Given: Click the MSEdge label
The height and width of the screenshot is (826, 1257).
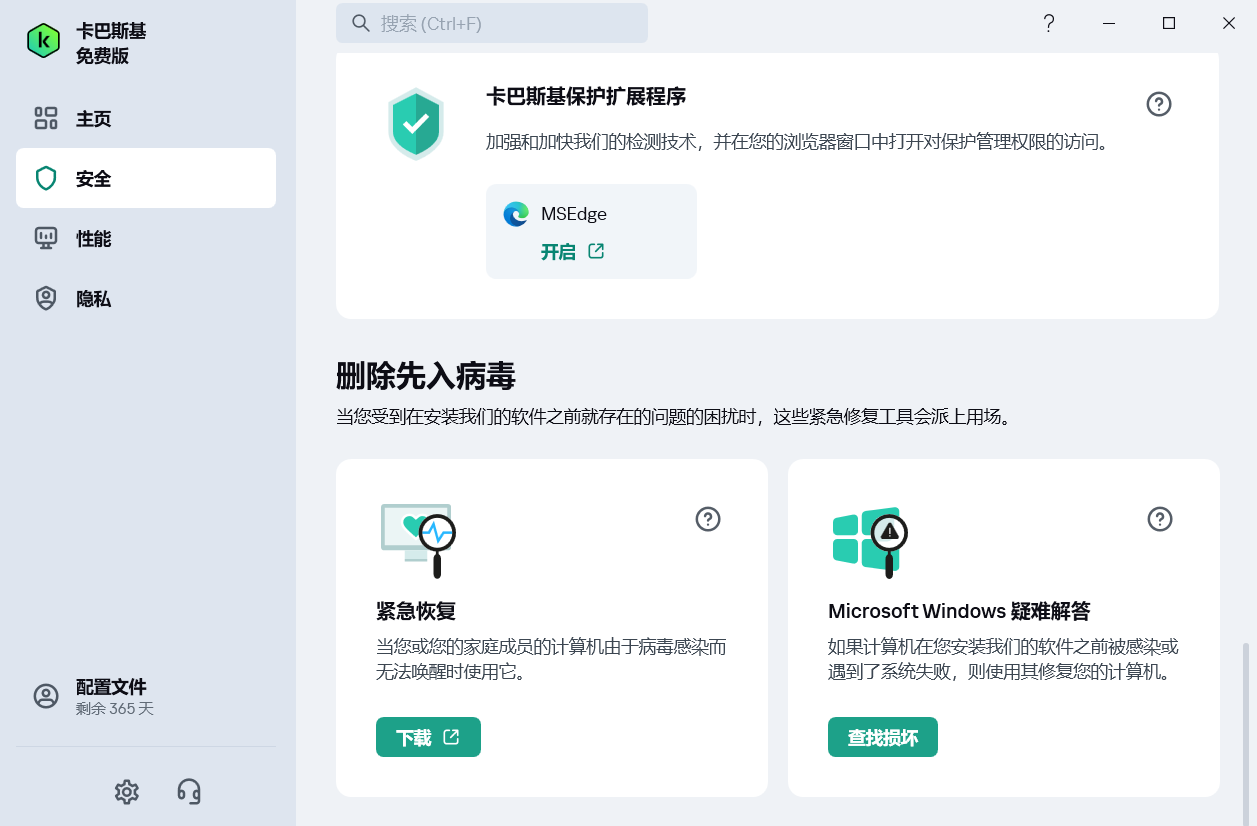Looking at the screenshot, I should coord(574,214).
